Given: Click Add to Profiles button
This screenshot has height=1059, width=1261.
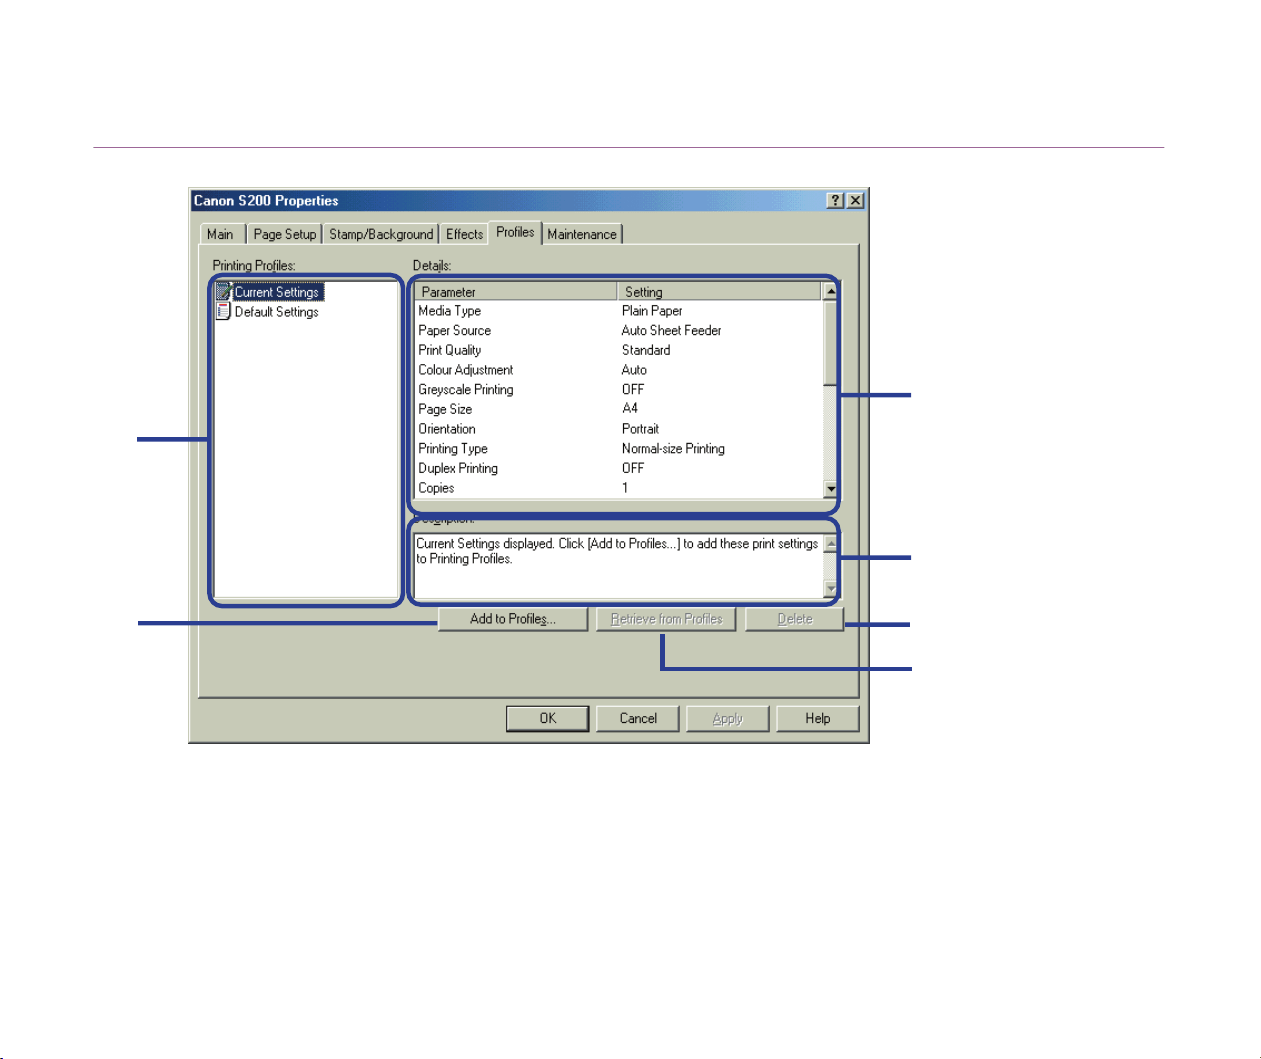Looking at the screenshot, I should pyautogui.click(x=513, y=619).
